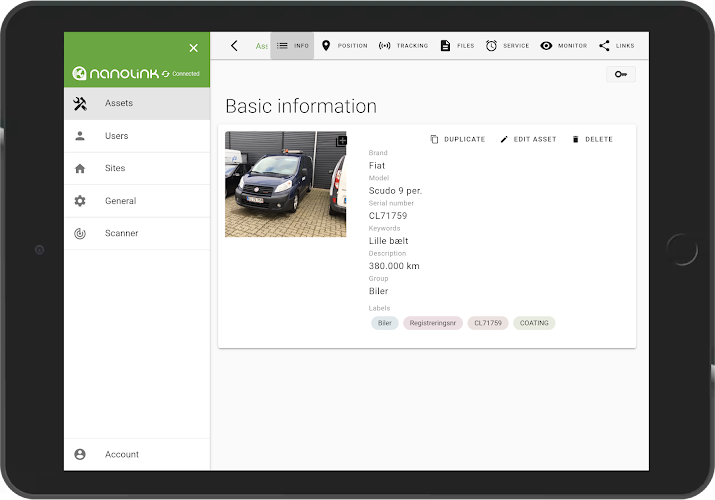The image size is (715, 500).
Task: Go back using the left chevron arrow
Action: tap(234, 46)
